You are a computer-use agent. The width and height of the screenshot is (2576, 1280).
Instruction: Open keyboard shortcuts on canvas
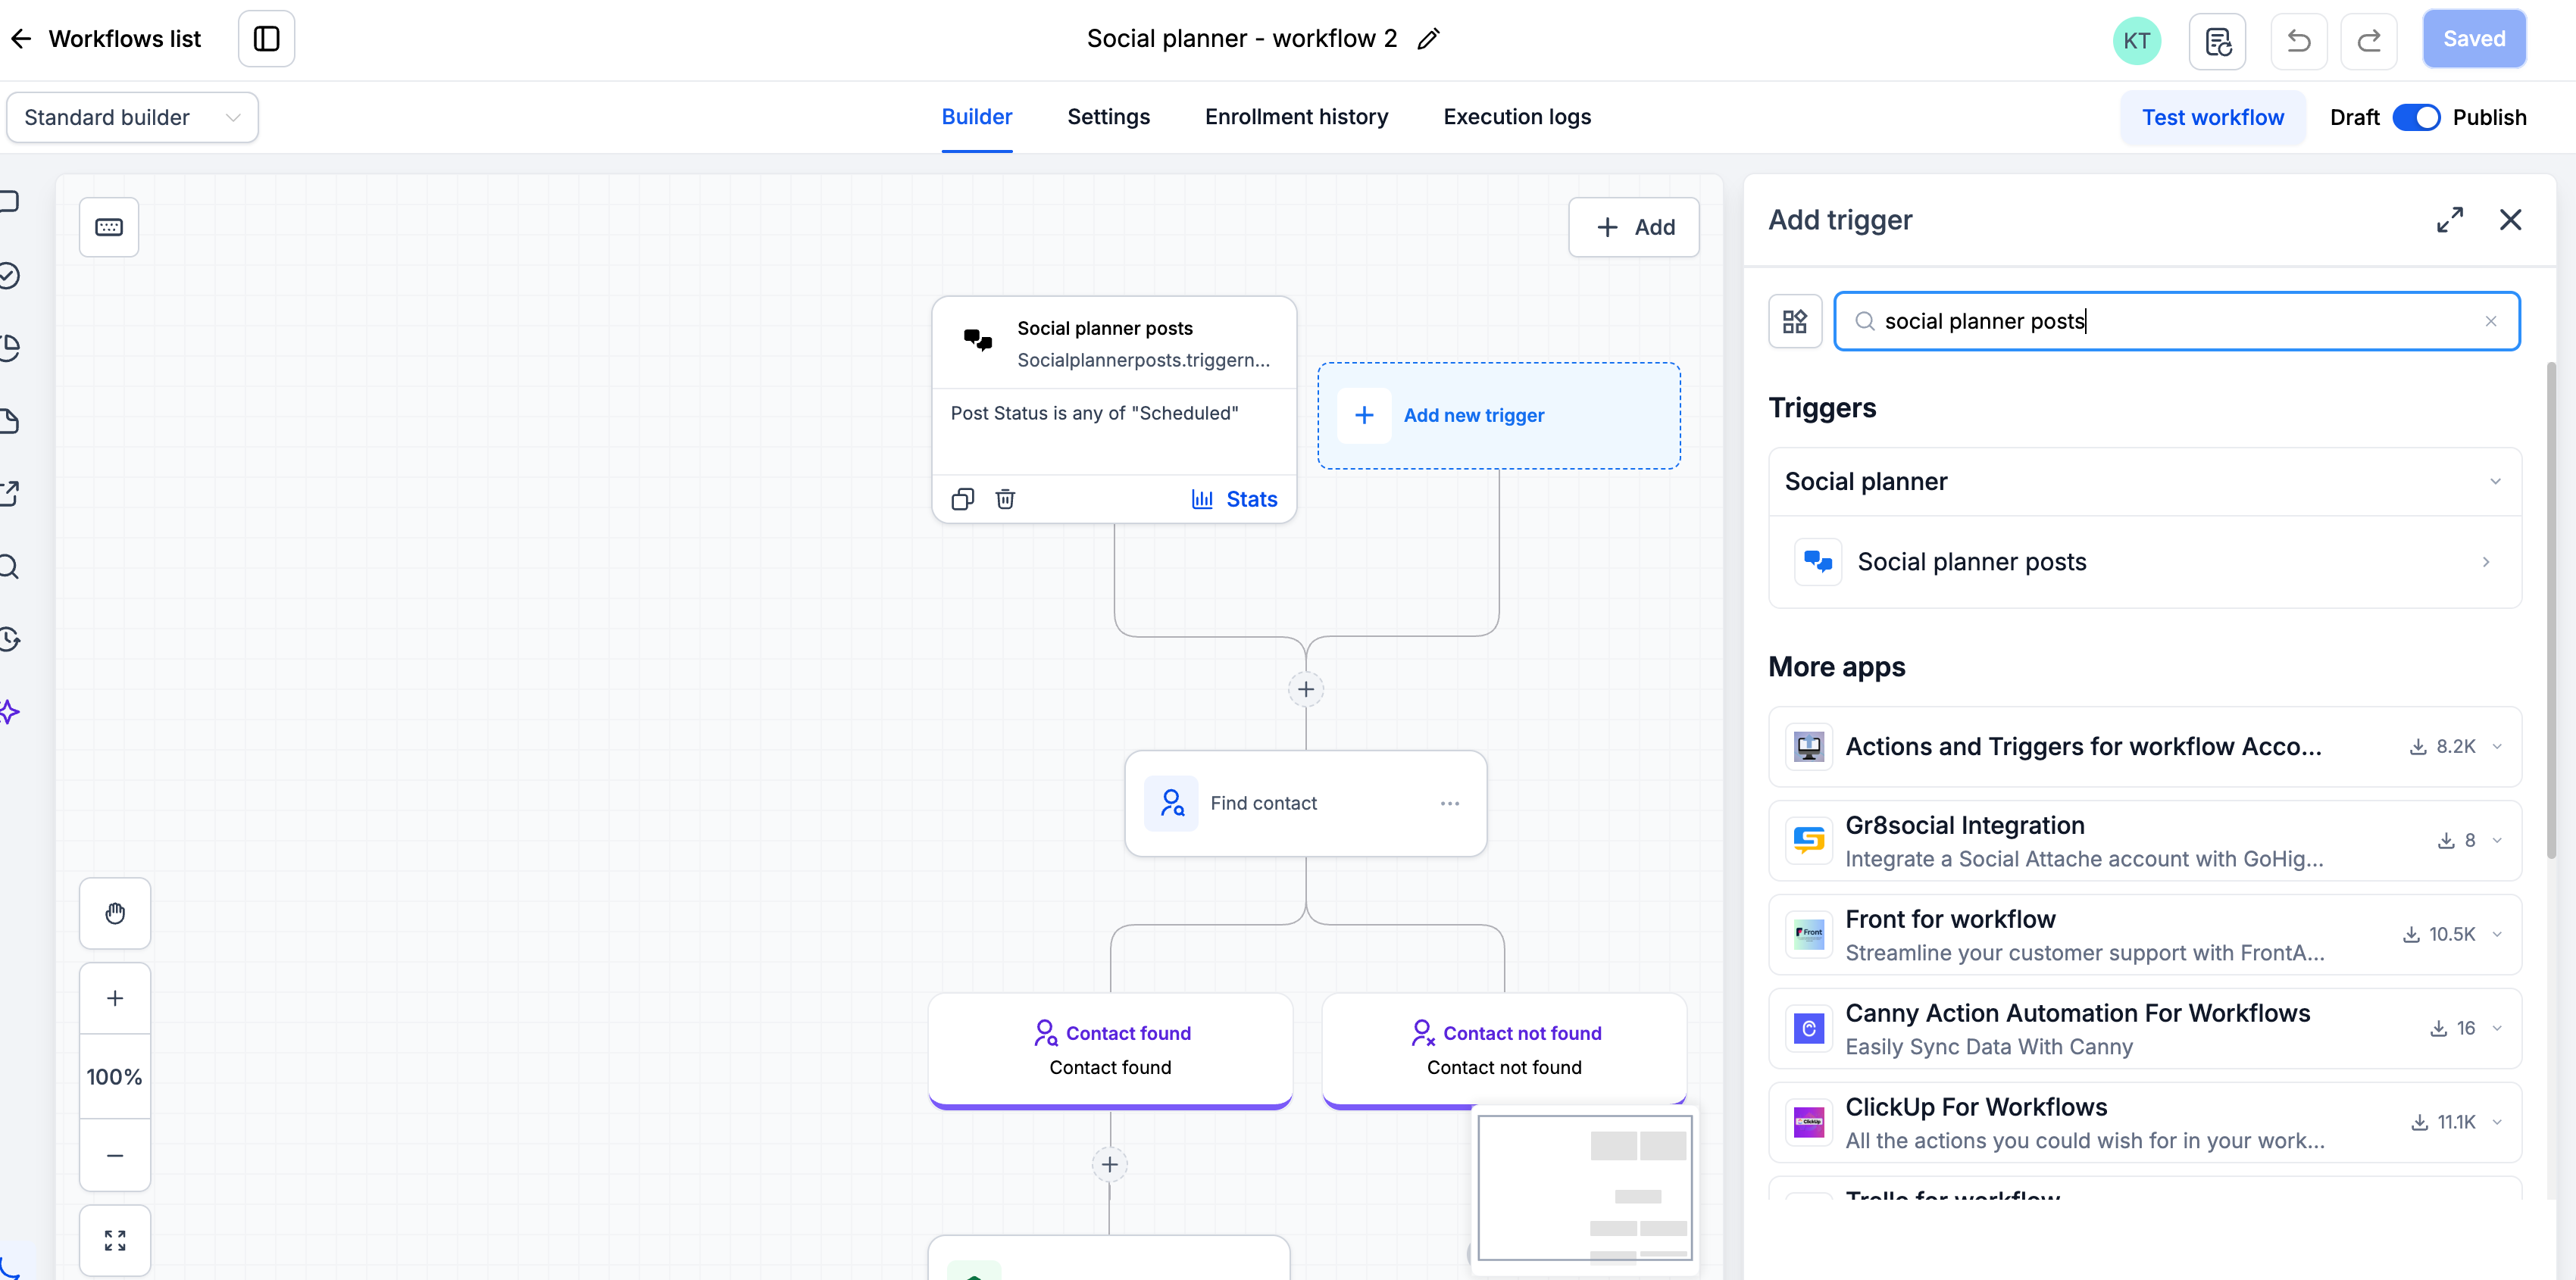[109, 227]
